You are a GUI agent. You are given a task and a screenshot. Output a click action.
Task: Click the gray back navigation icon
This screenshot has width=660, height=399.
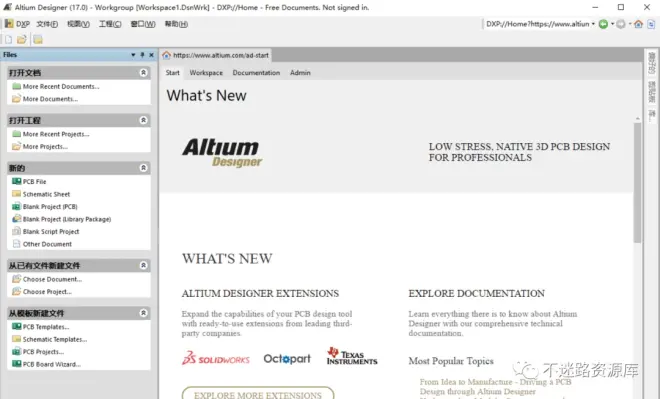[x=620, y=24]
